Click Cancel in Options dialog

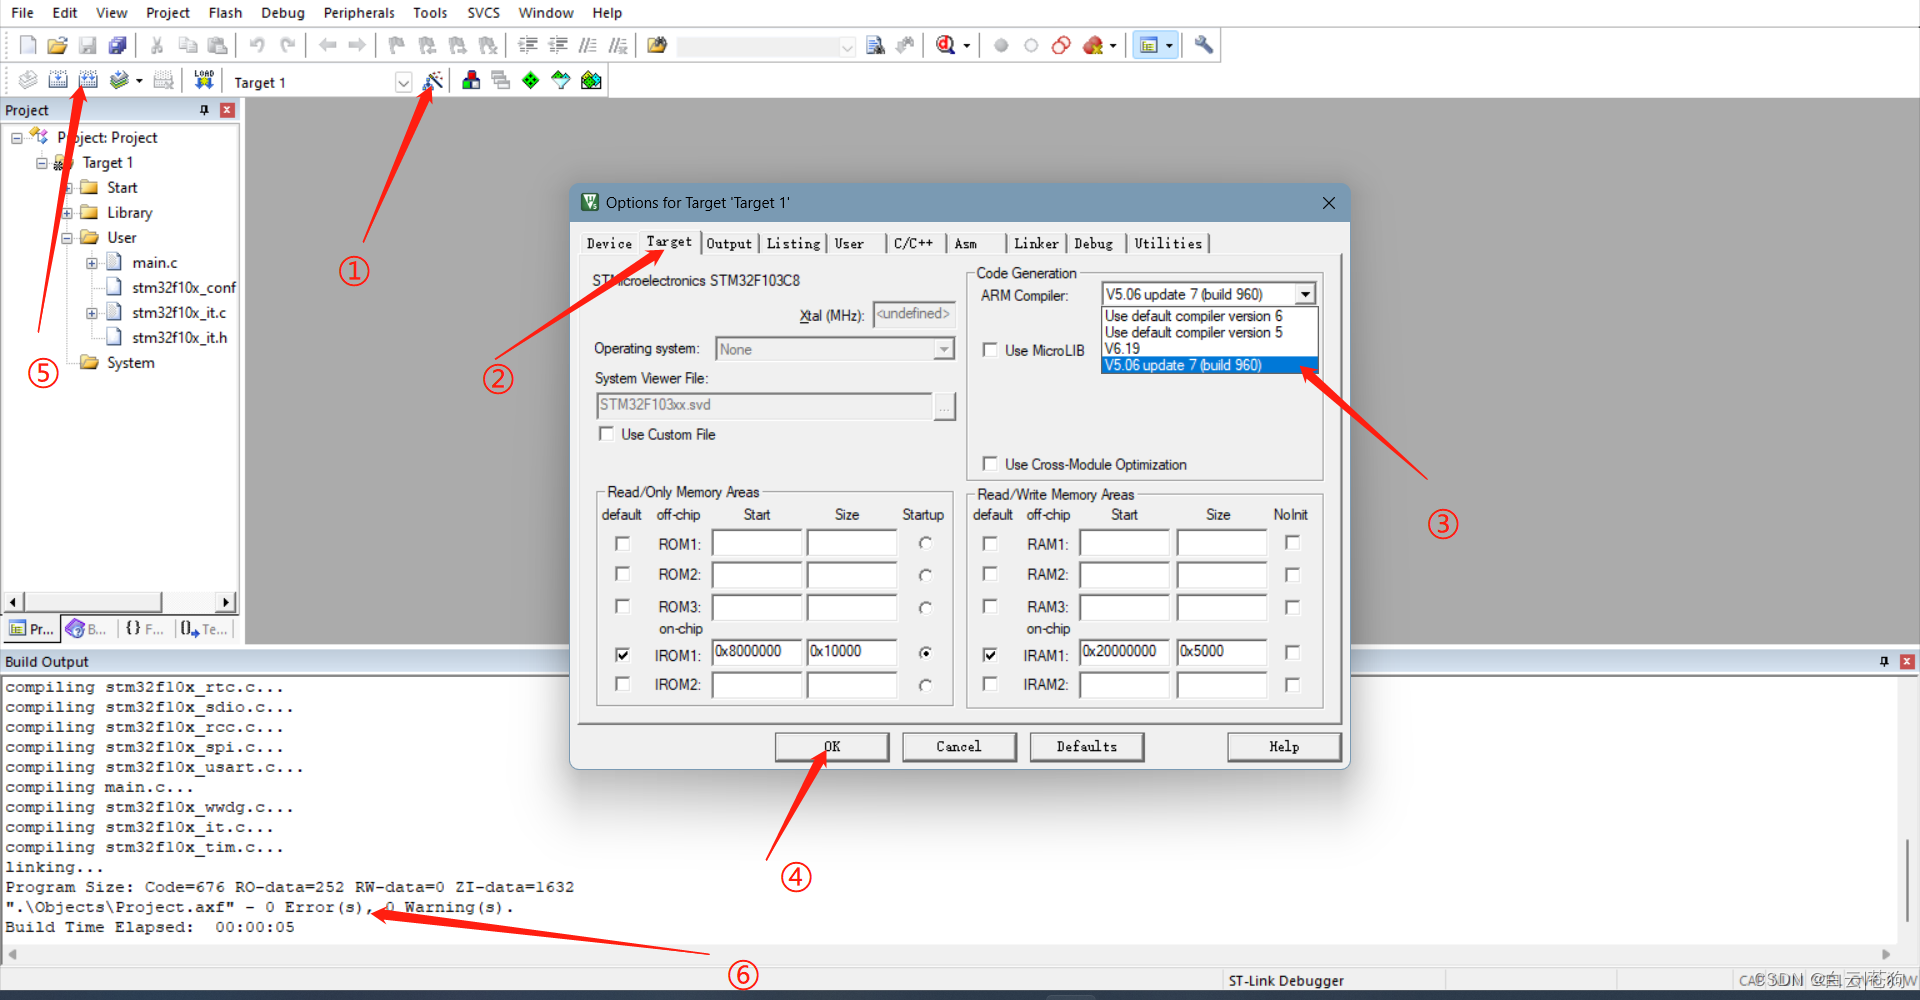coord(959,747)
